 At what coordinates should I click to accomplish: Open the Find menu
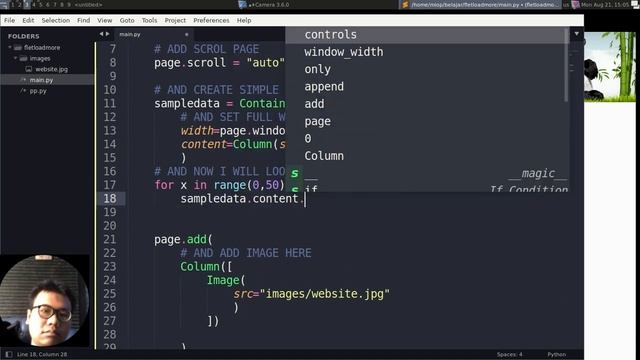point(84,20)
